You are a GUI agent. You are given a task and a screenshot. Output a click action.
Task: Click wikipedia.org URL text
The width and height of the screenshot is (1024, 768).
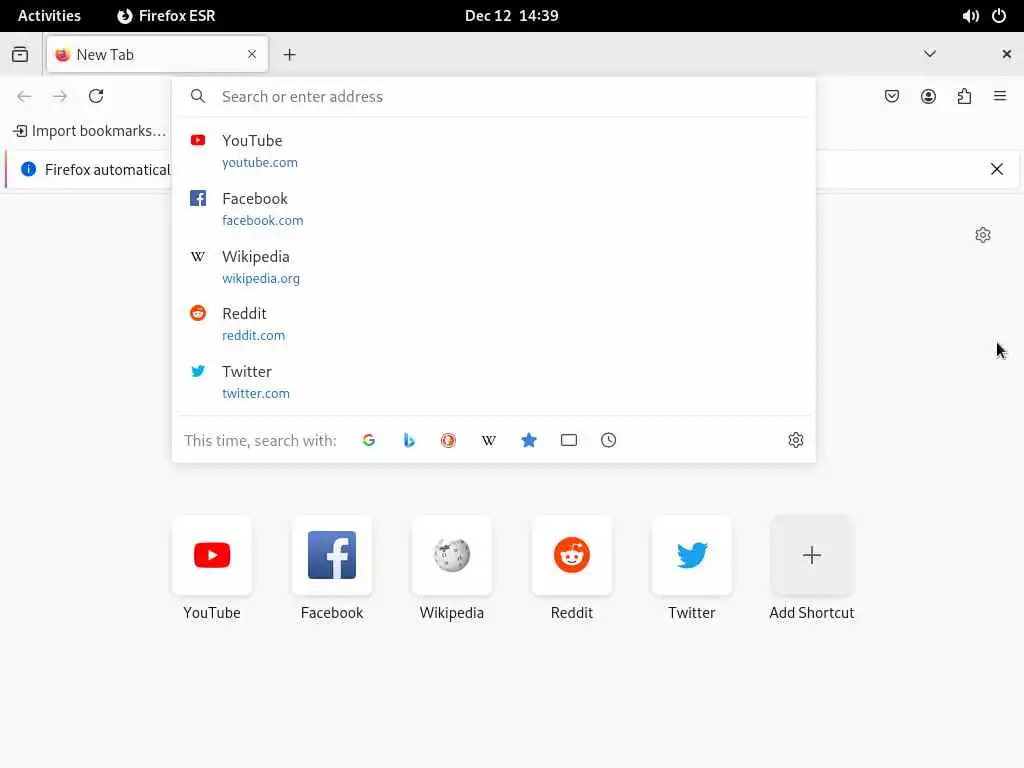(261, 279)
